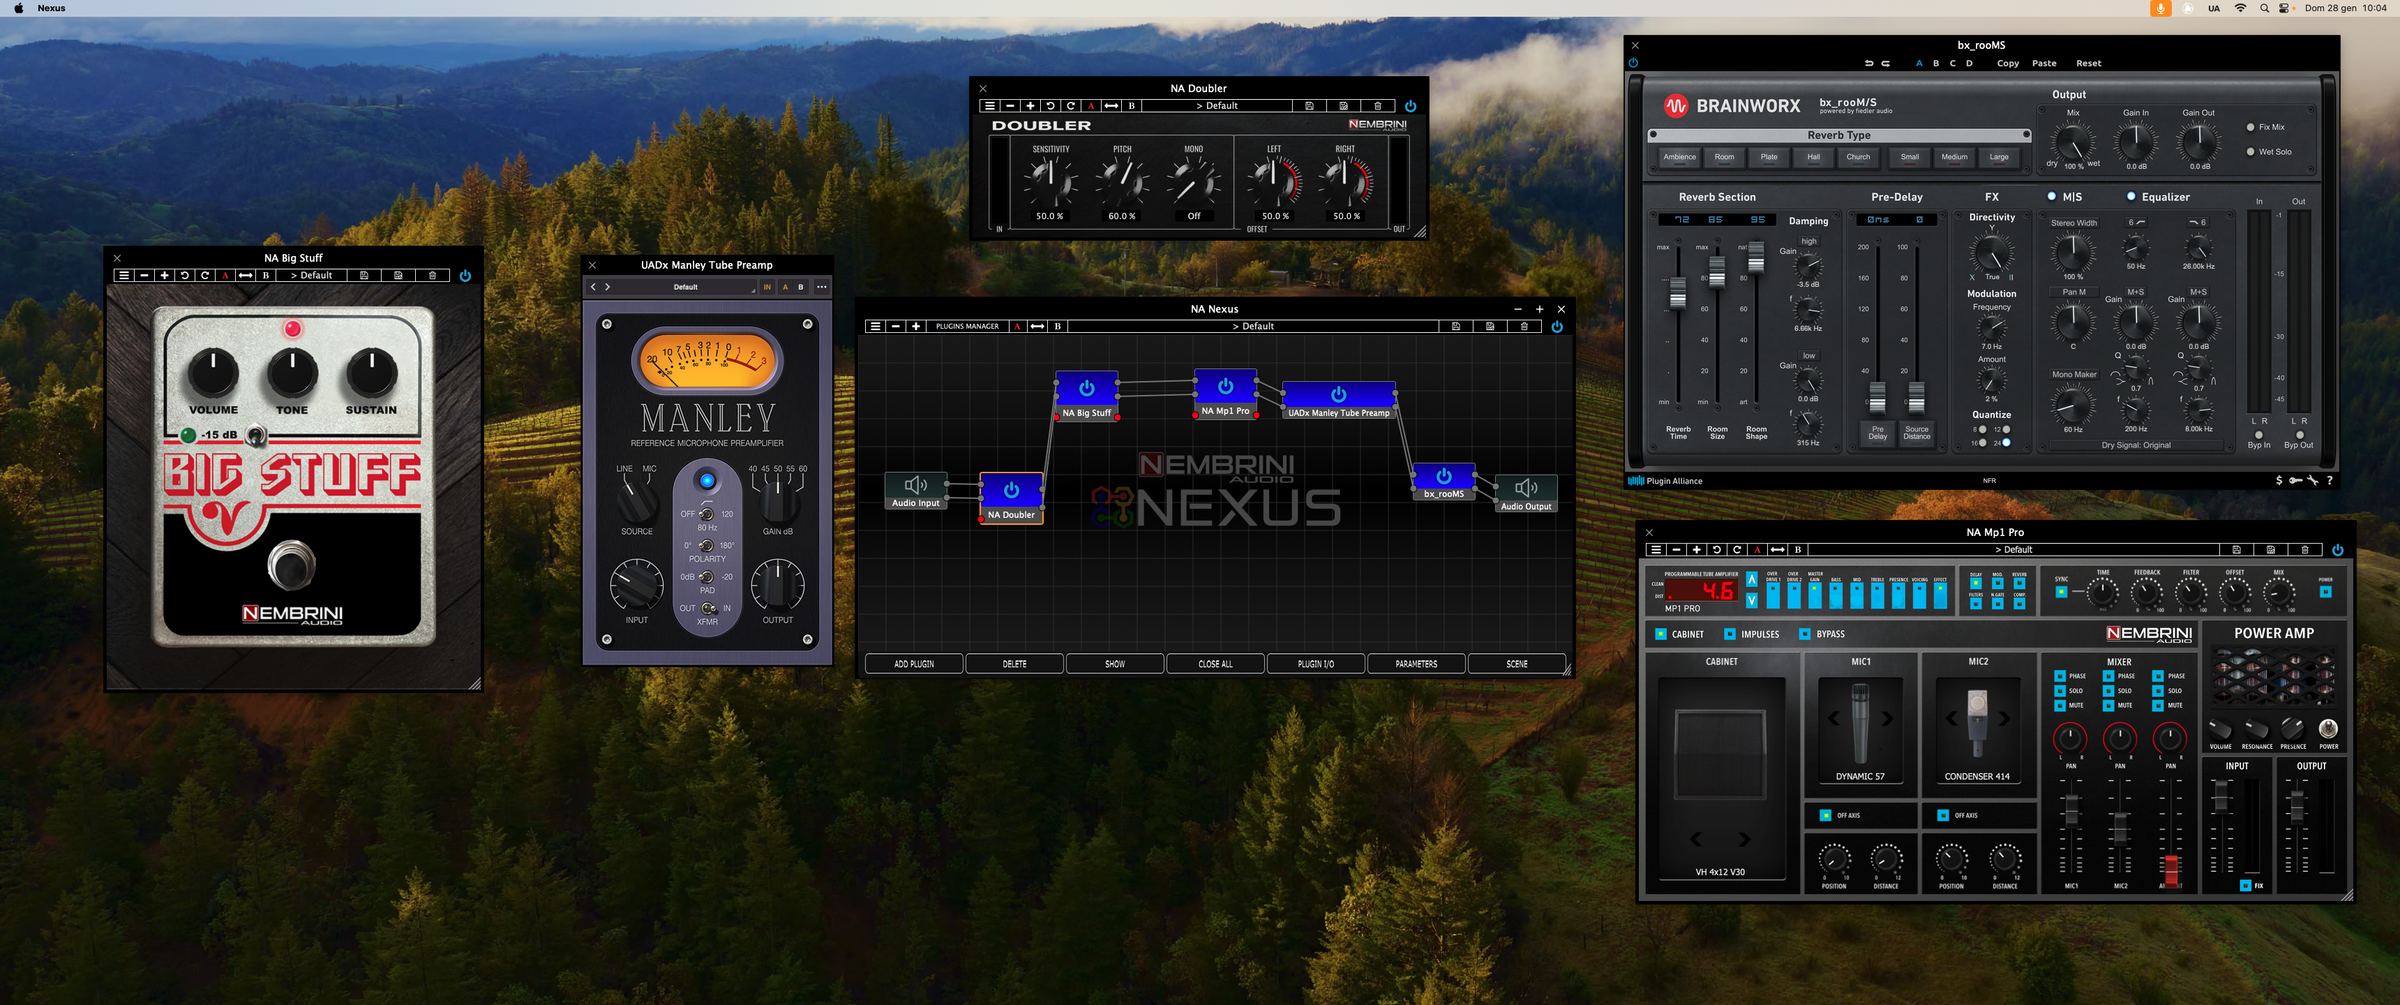Viewport: 2400px width, 1005px height.
Task: Bypass the NA Big Stuff node in Nexus
Action: tap(1086, 388)
